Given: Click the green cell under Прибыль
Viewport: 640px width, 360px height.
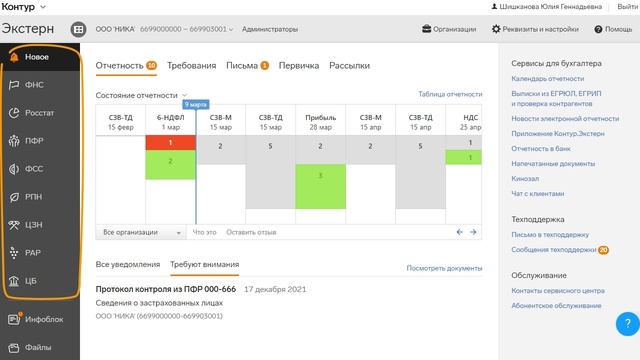Looking at the screenshot, I should pyautogui.click(x=320, y=187).
